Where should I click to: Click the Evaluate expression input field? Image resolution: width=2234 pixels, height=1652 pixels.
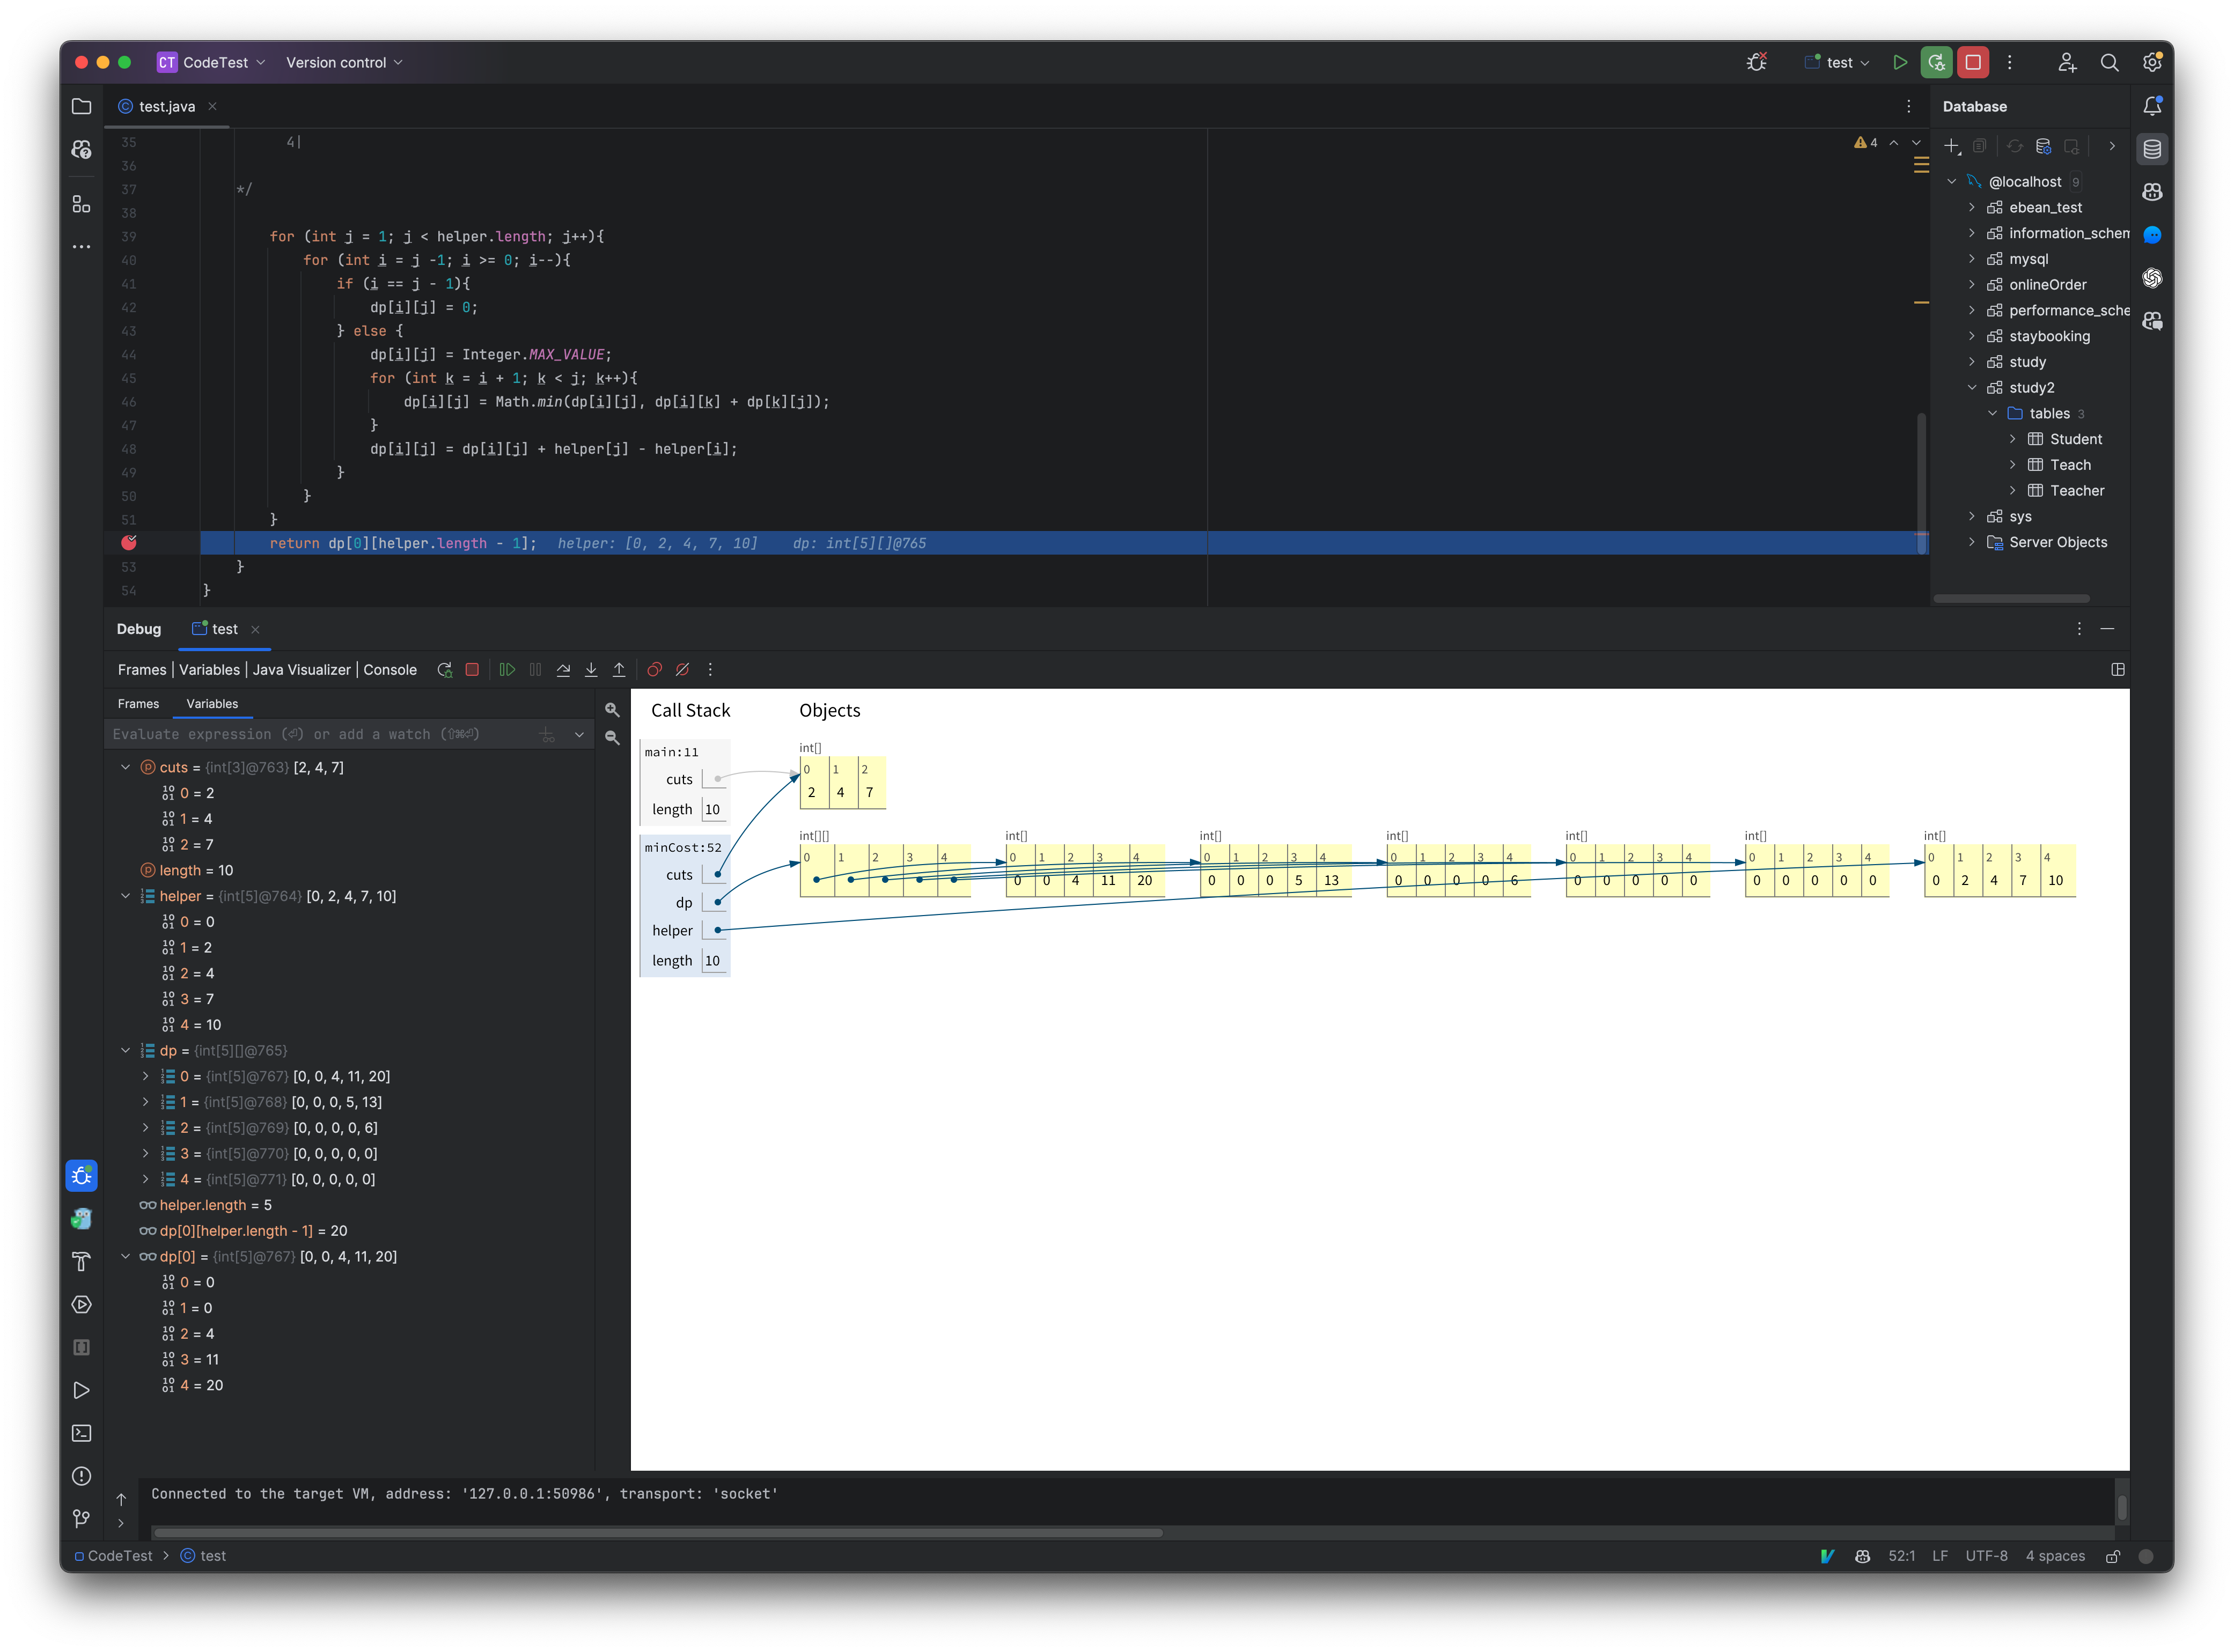click(x=320, y=734)
